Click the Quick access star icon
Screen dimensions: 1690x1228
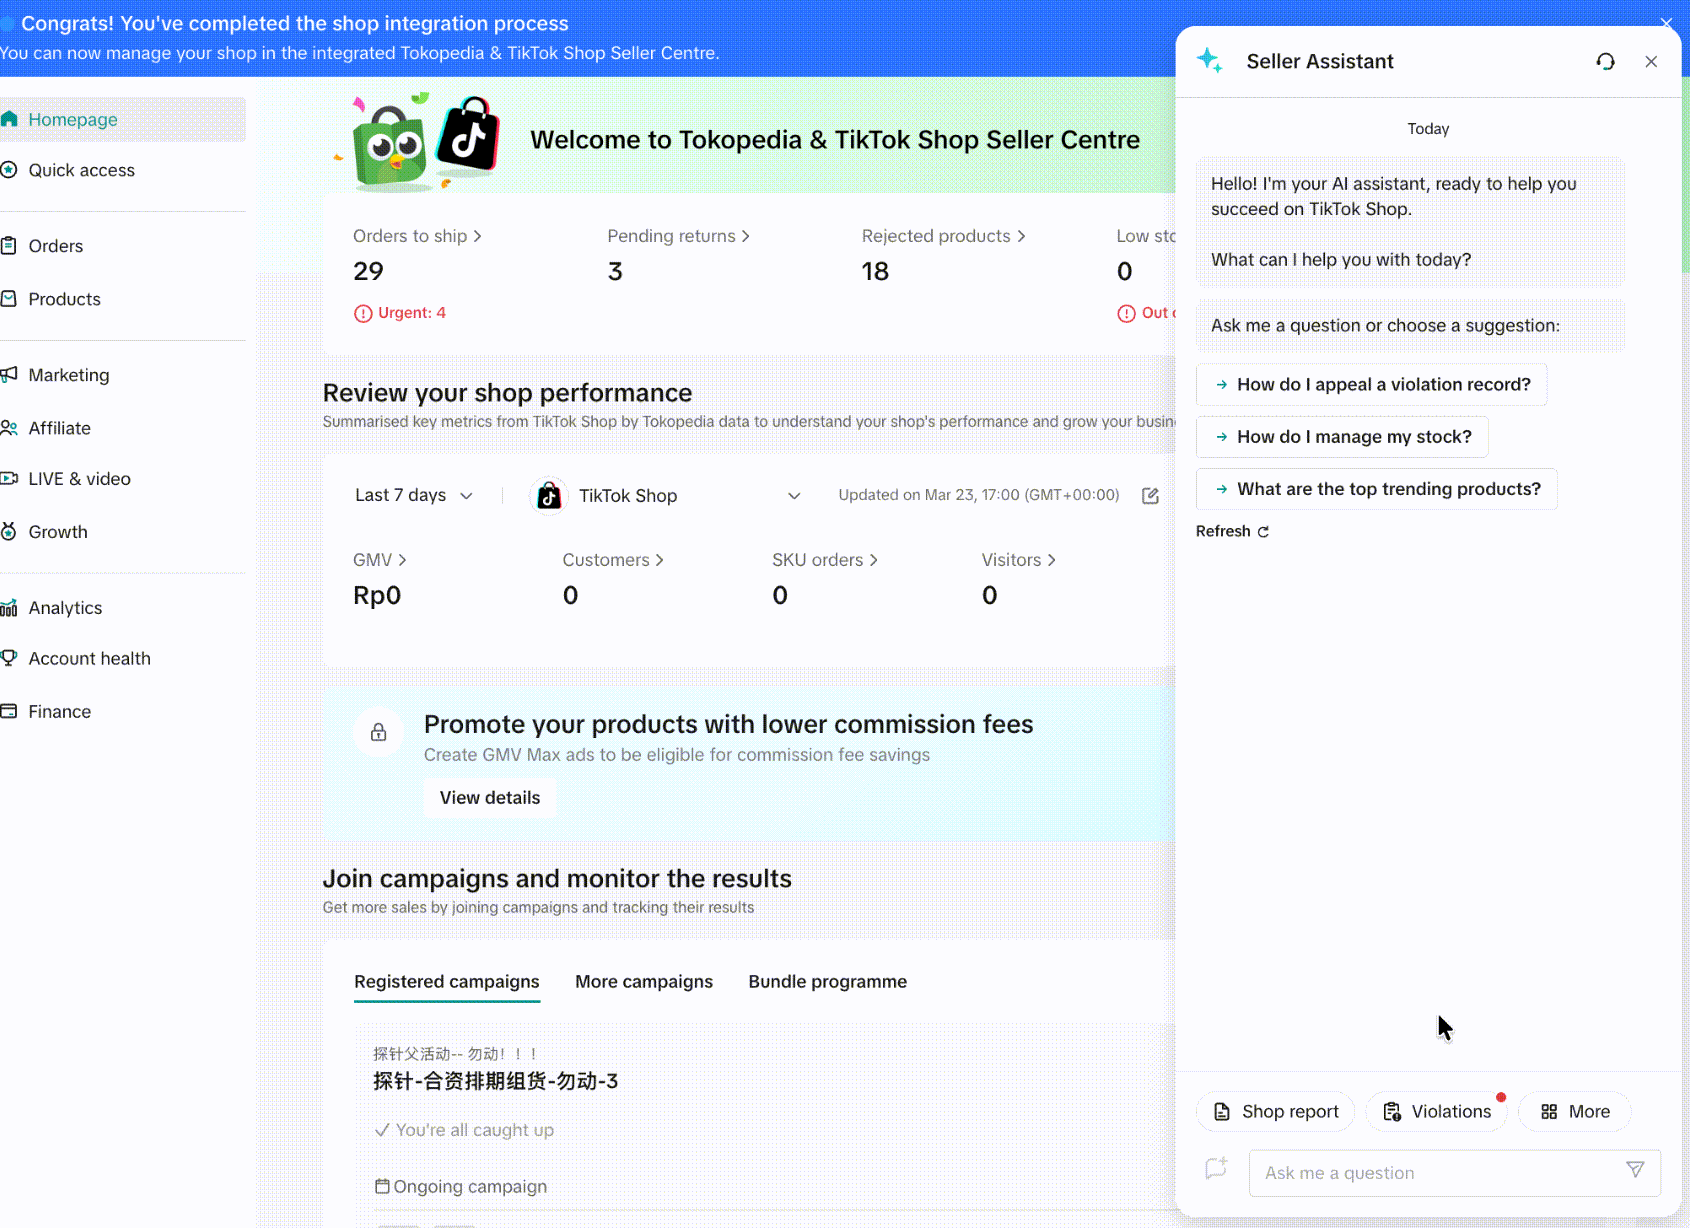point(9,170)
